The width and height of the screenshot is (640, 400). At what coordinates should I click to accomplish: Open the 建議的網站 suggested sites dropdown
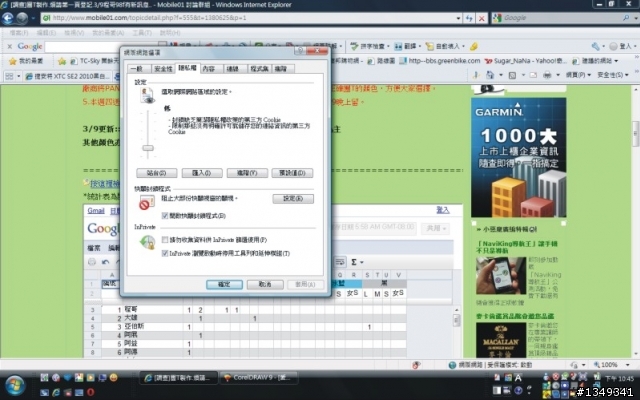616,61
